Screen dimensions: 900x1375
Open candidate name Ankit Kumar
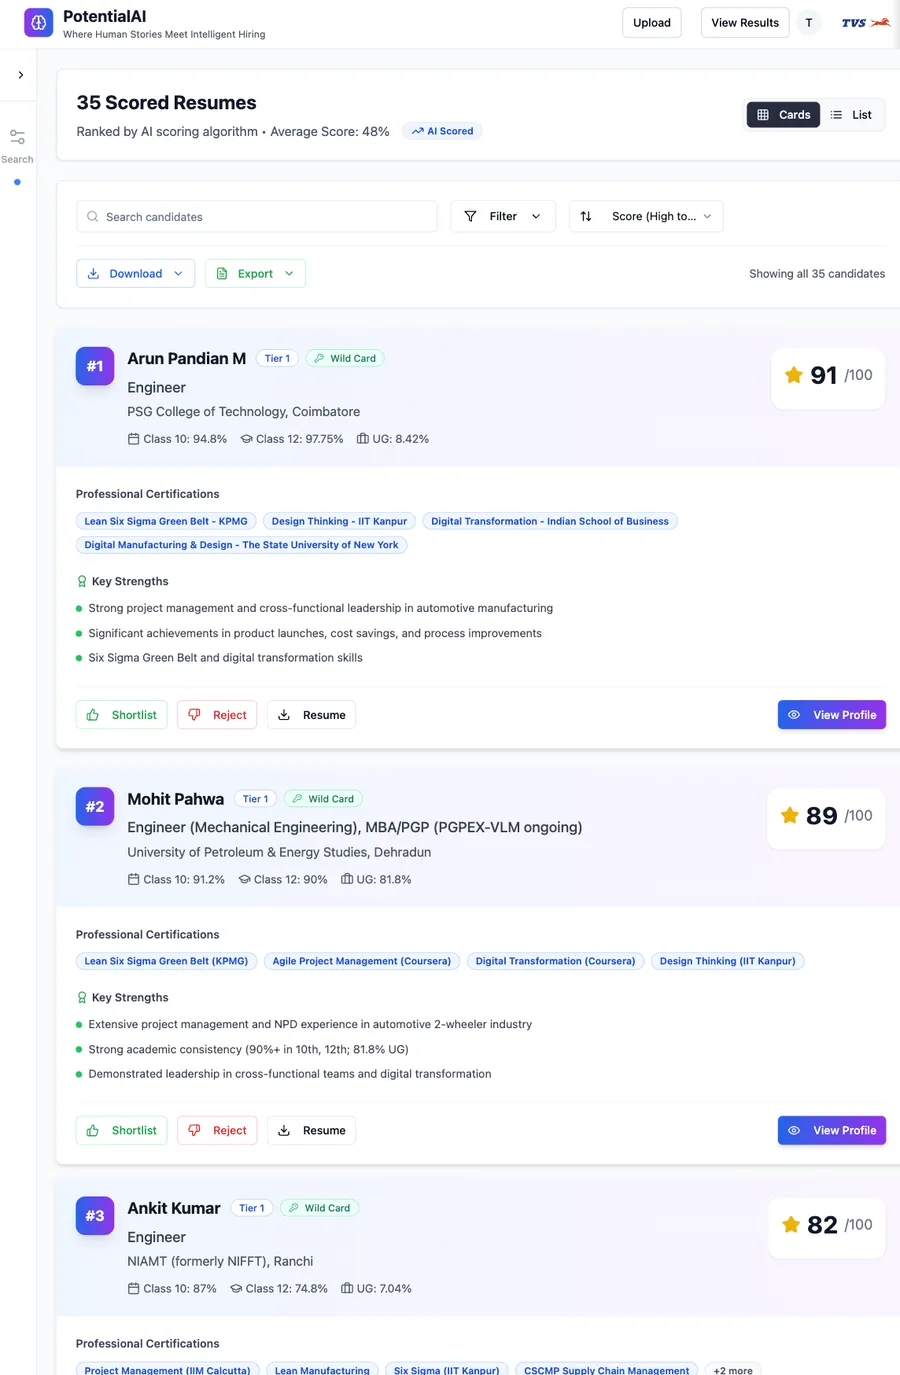point(174,1208)
